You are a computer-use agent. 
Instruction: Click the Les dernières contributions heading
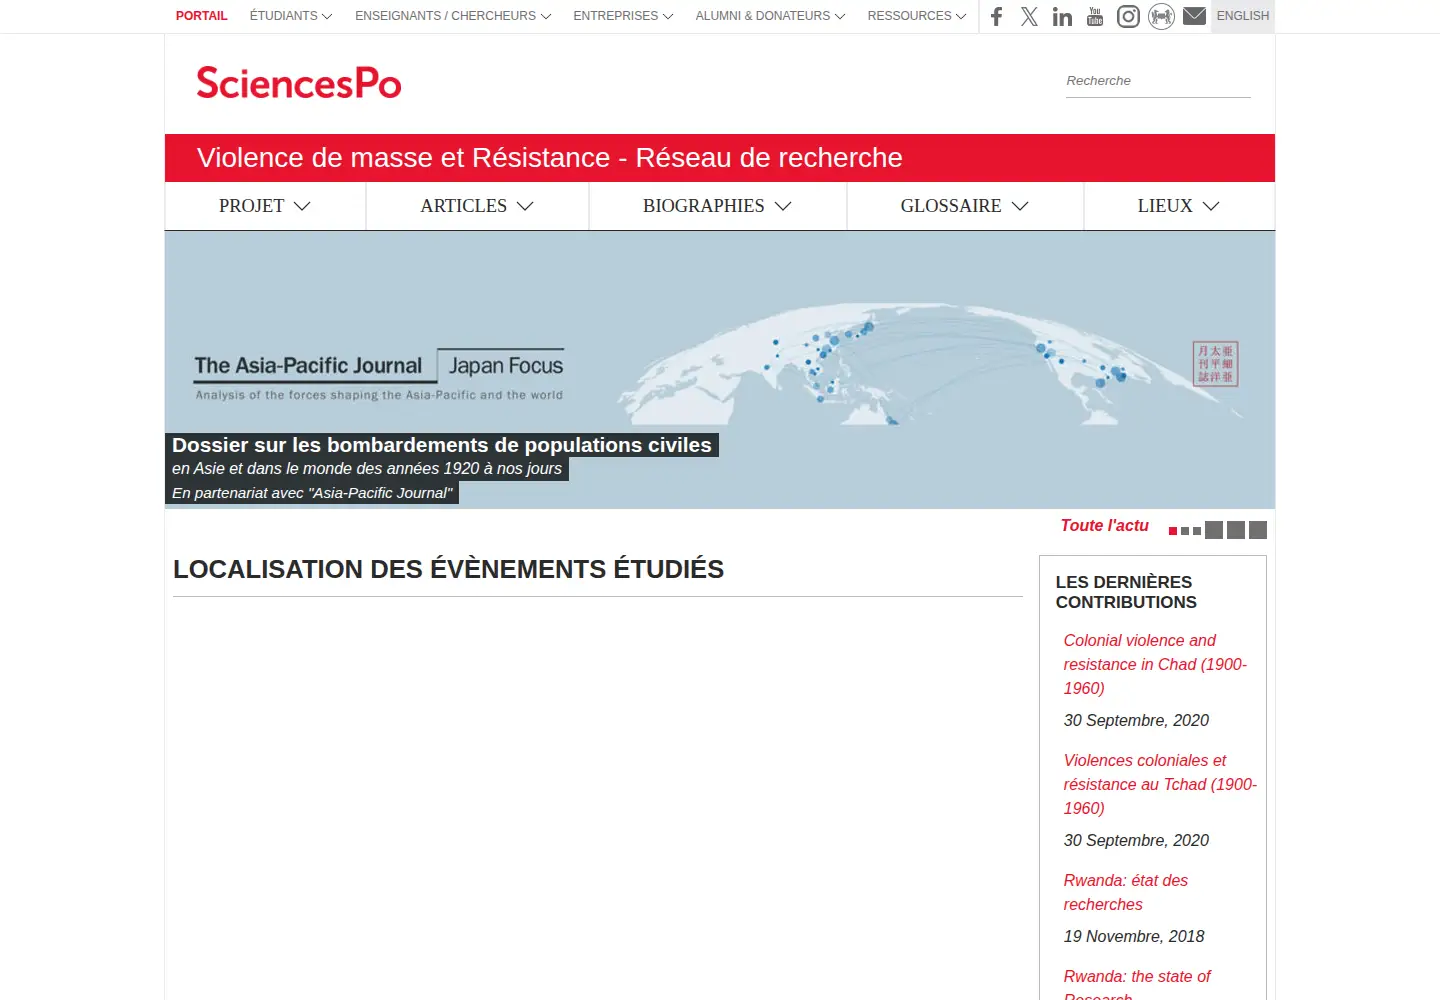click(1126, 592)
